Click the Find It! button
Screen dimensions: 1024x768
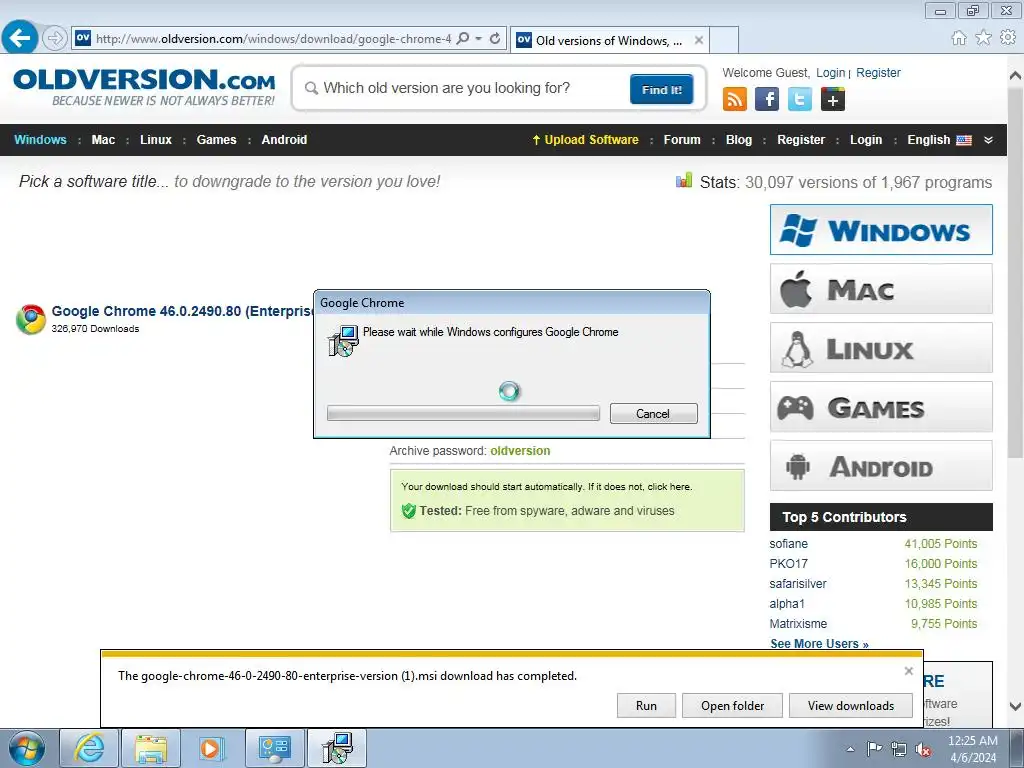click(x=662, y=89)
